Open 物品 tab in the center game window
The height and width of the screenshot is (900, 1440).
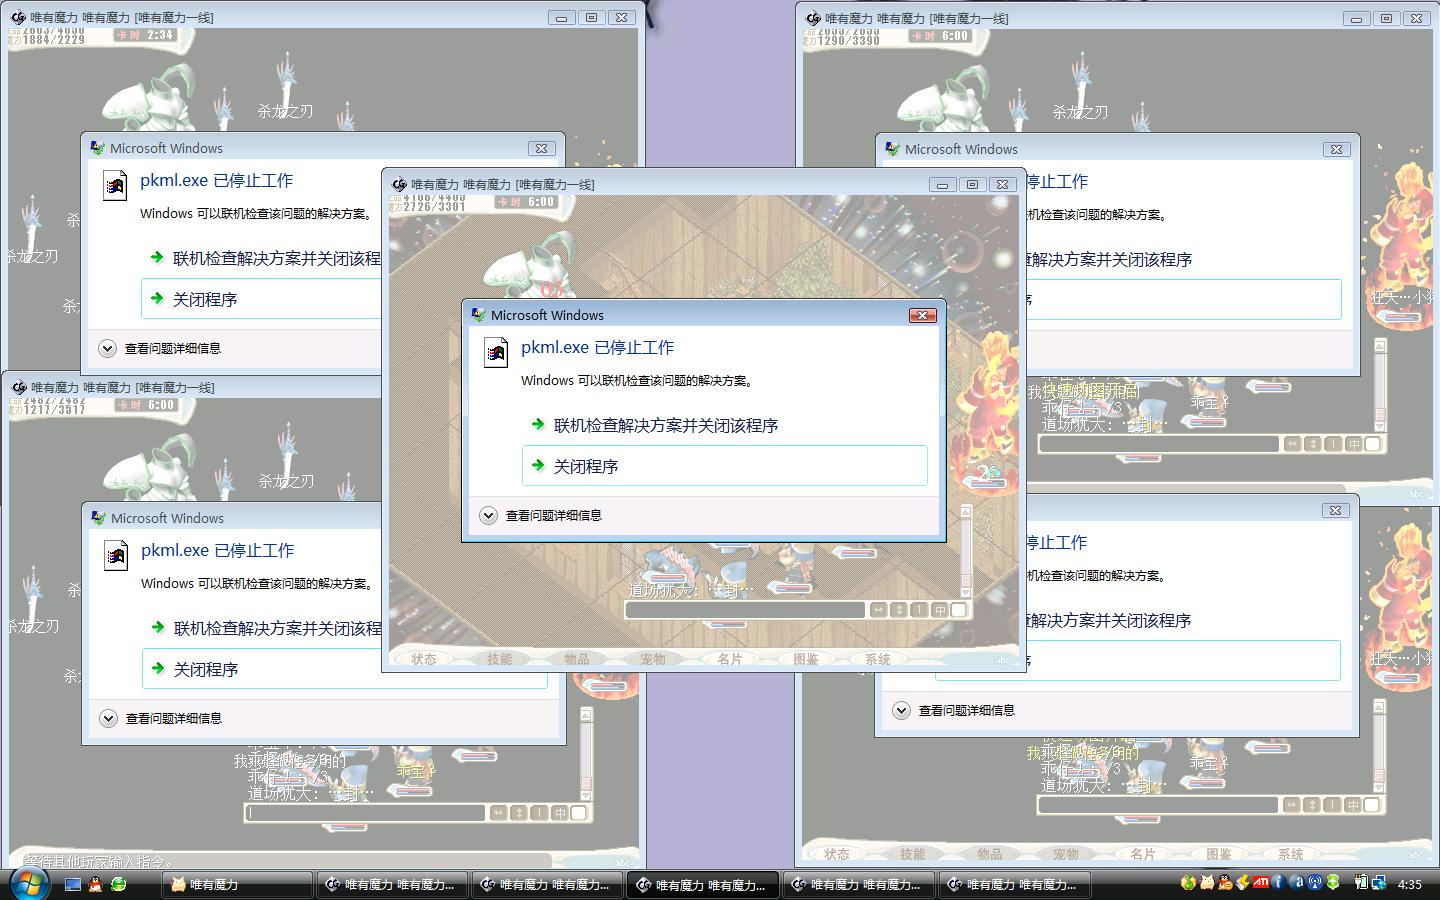(577, 659)
